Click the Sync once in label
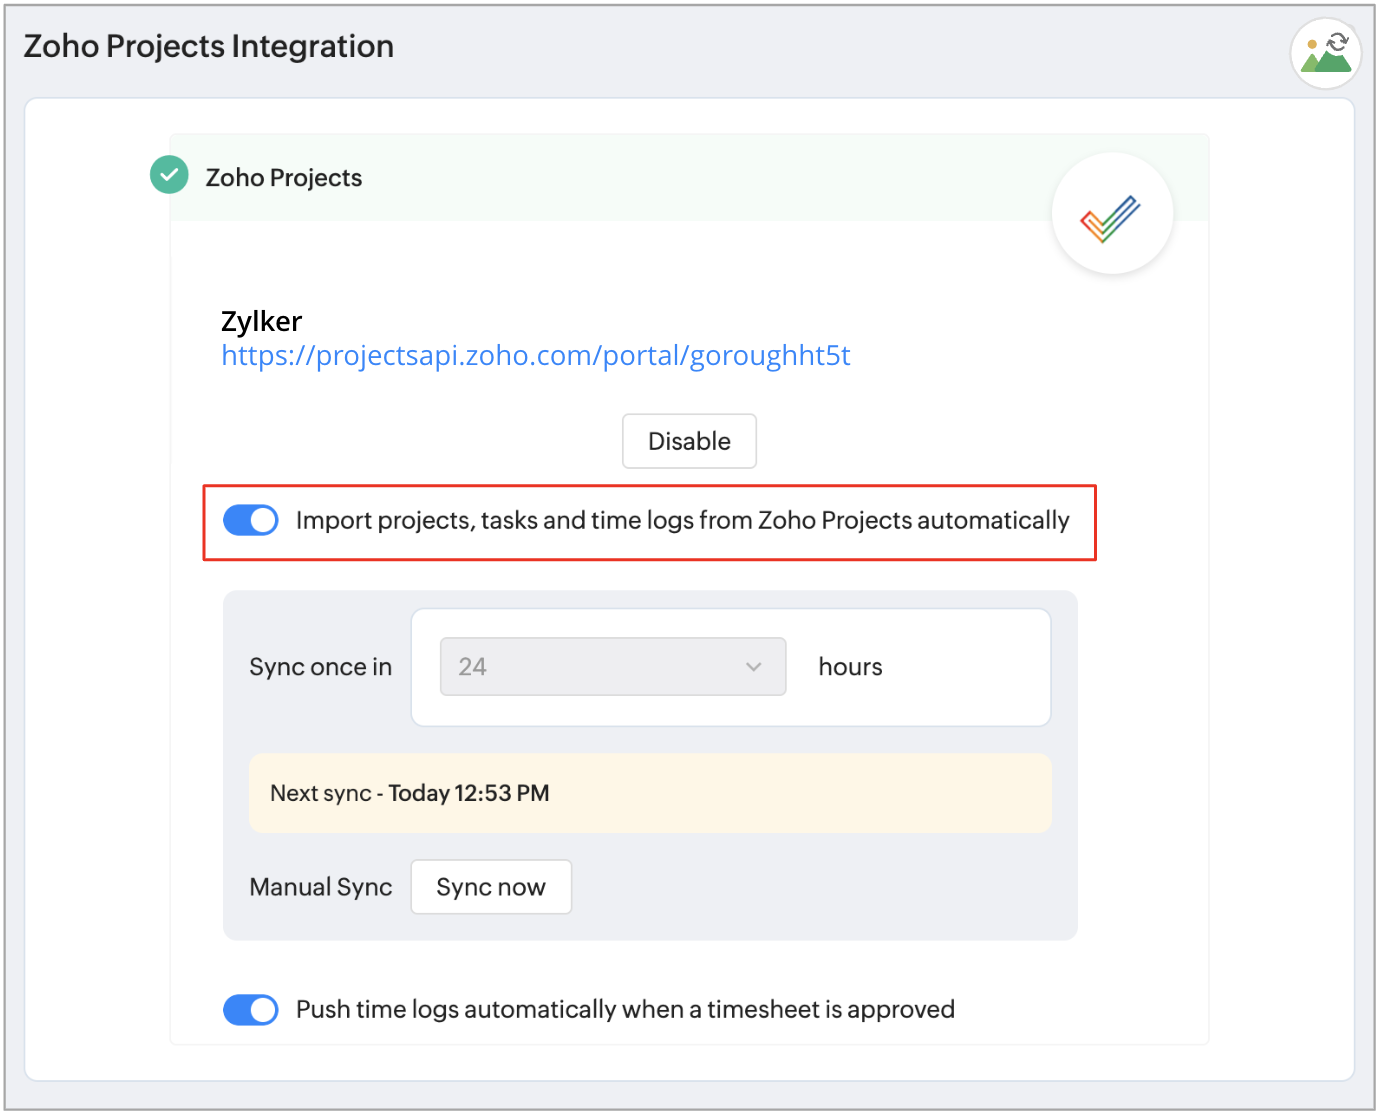This screenshot has width=1382, height=1118. [x=321, y=667]
